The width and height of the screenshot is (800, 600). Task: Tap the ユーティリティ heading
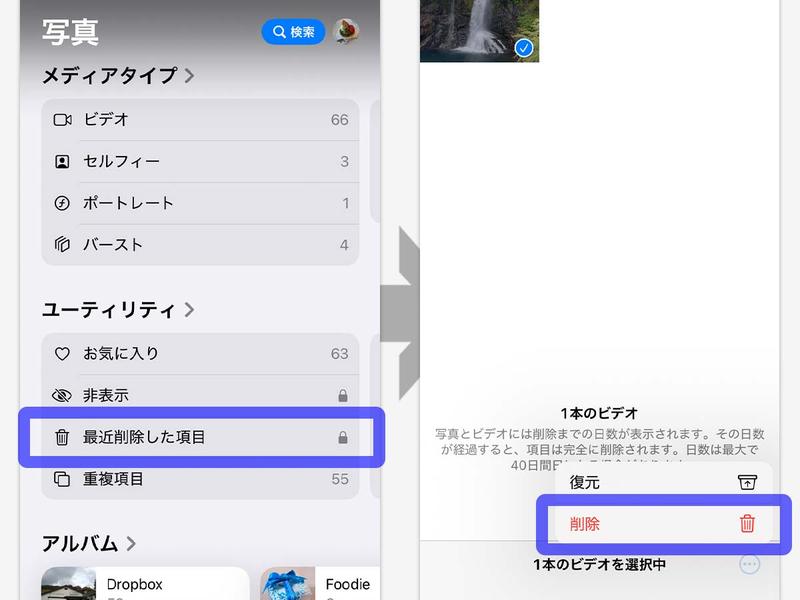coord(109,310)
